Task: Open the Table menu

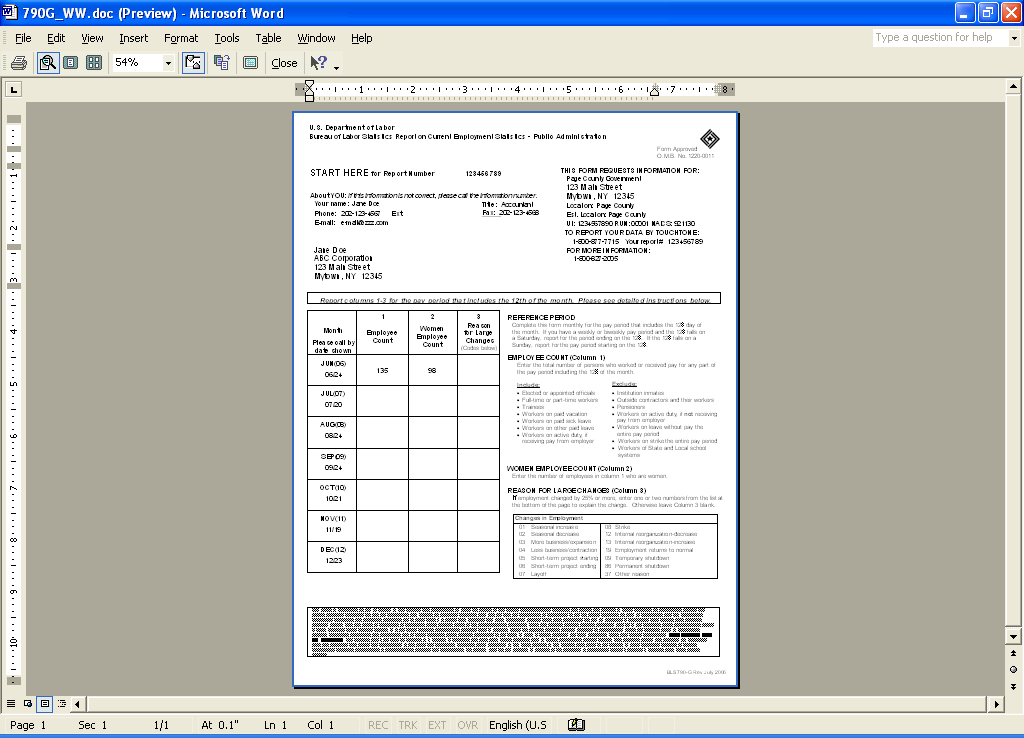Action: coord(268,38)
